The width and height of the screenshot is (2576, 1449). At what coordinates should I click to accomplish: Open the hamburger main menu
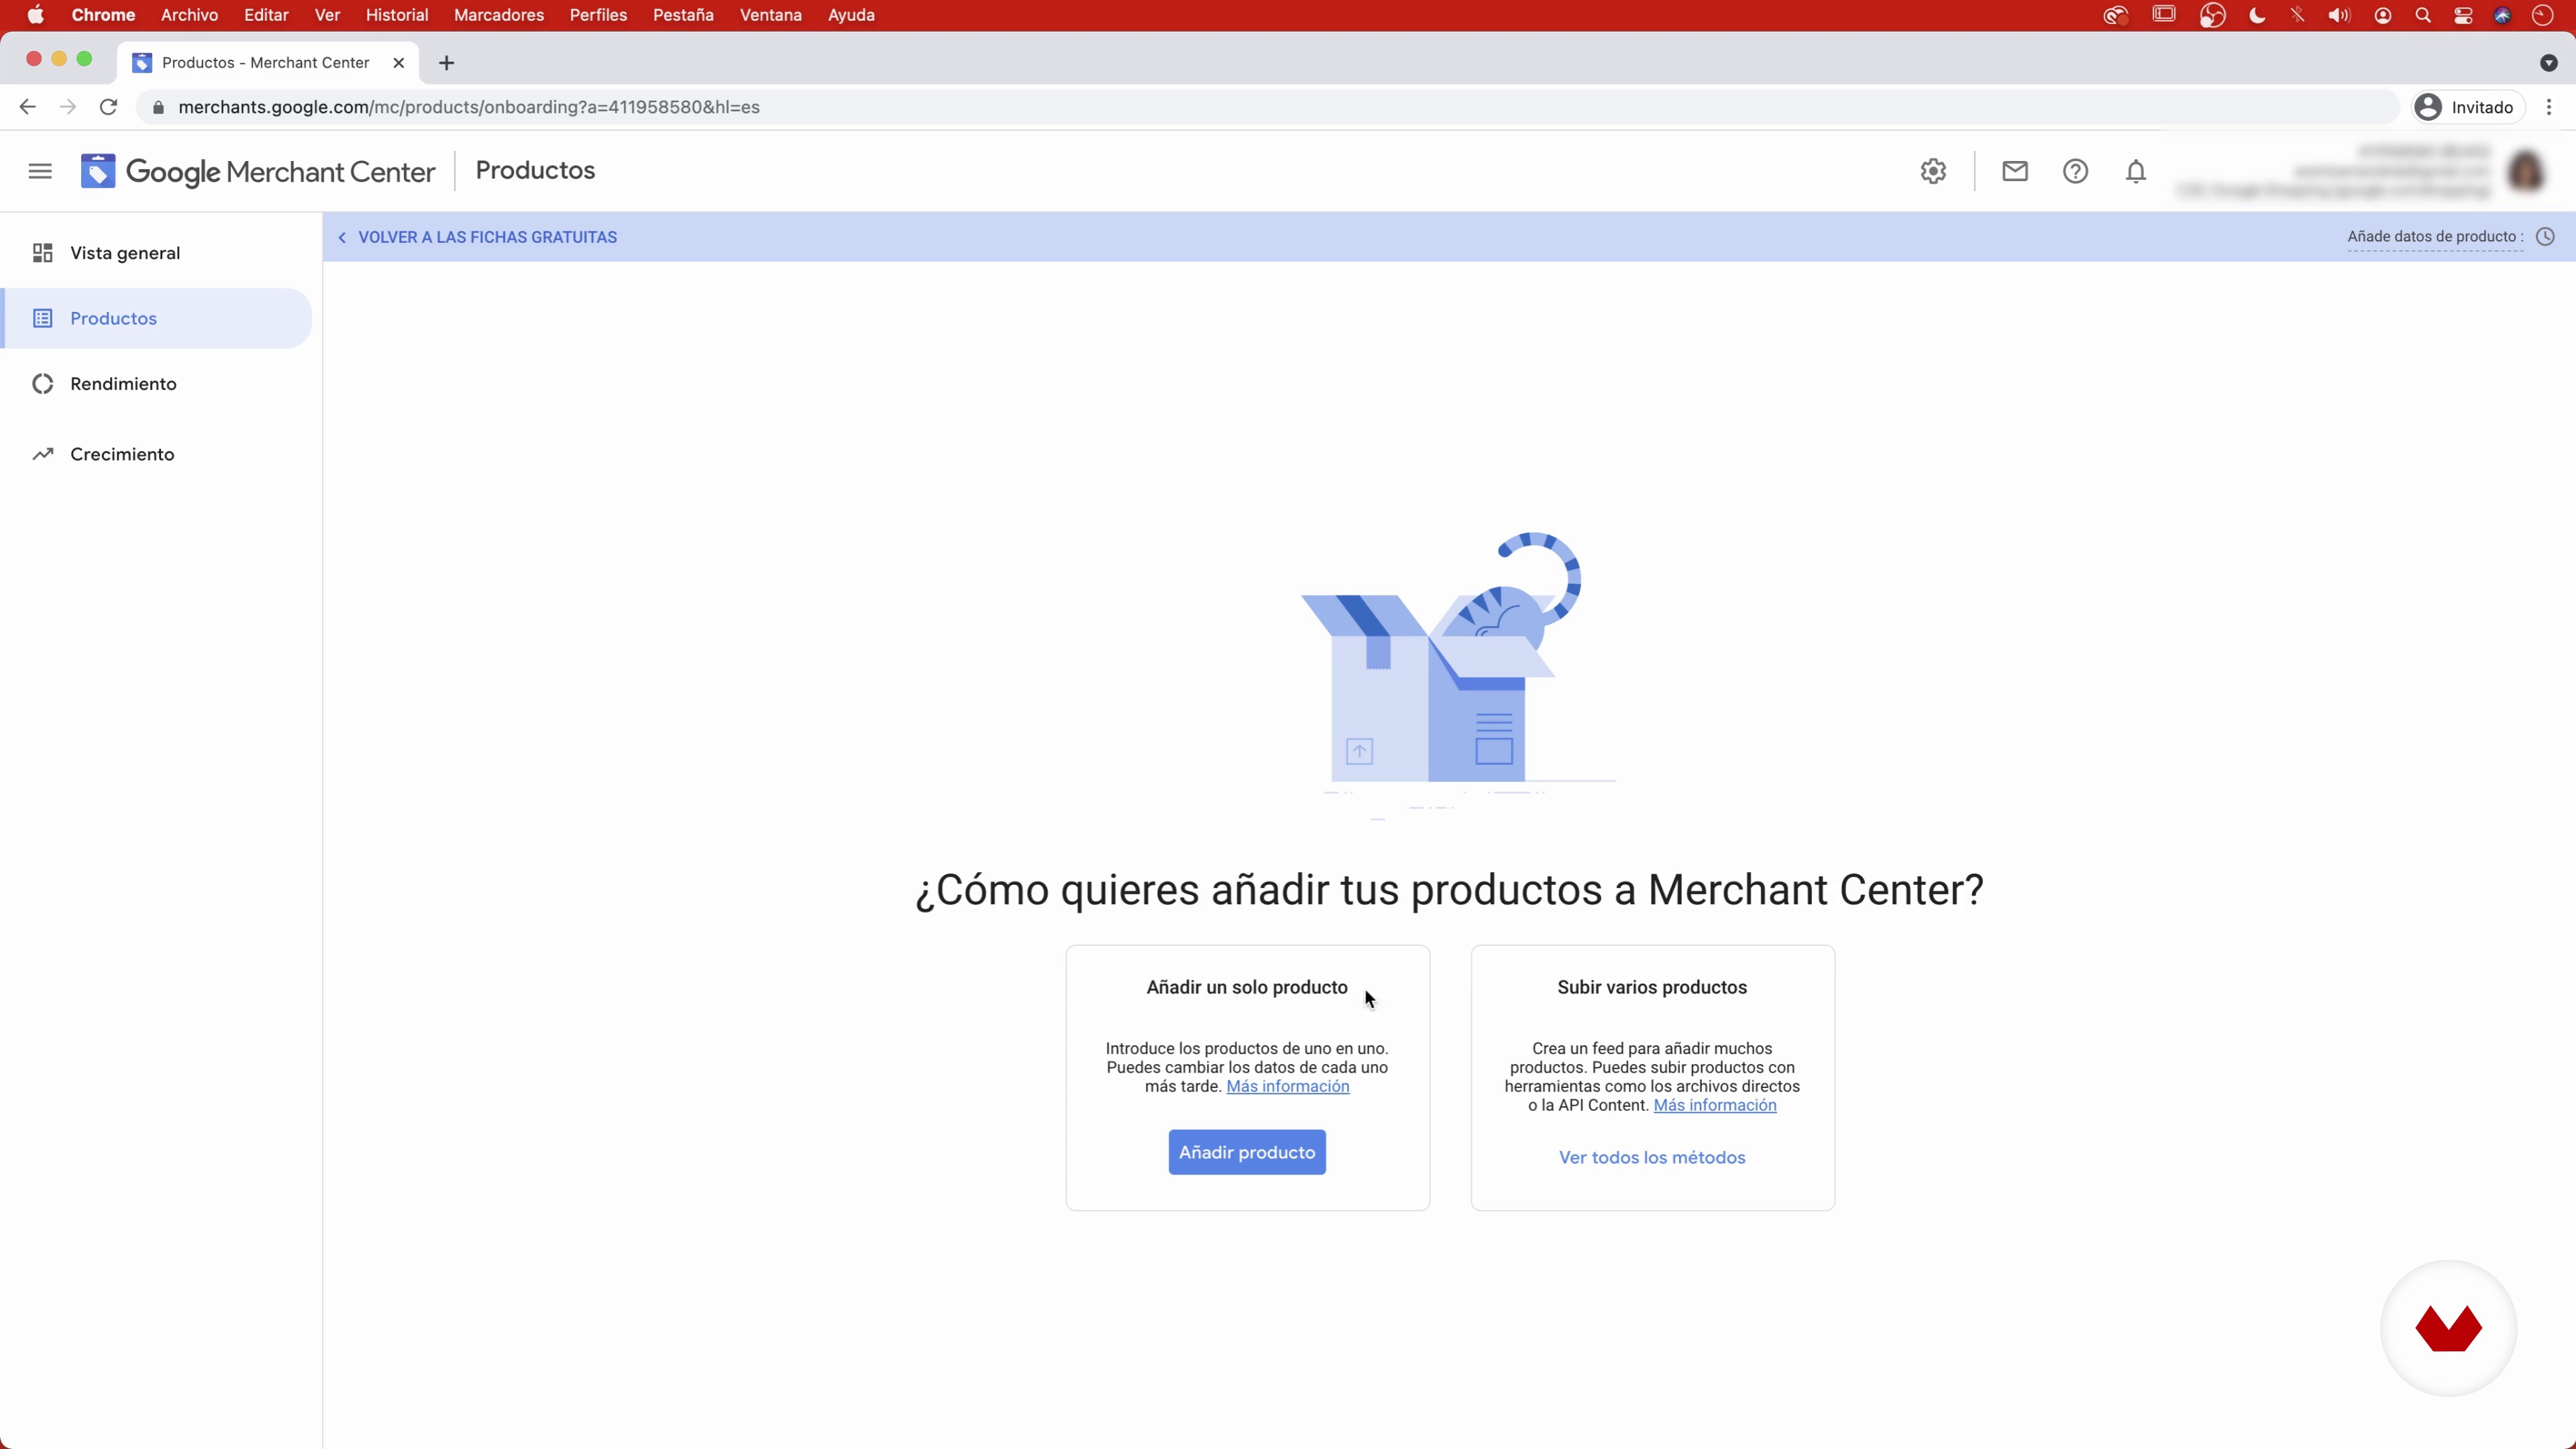[x=40, y=171]
